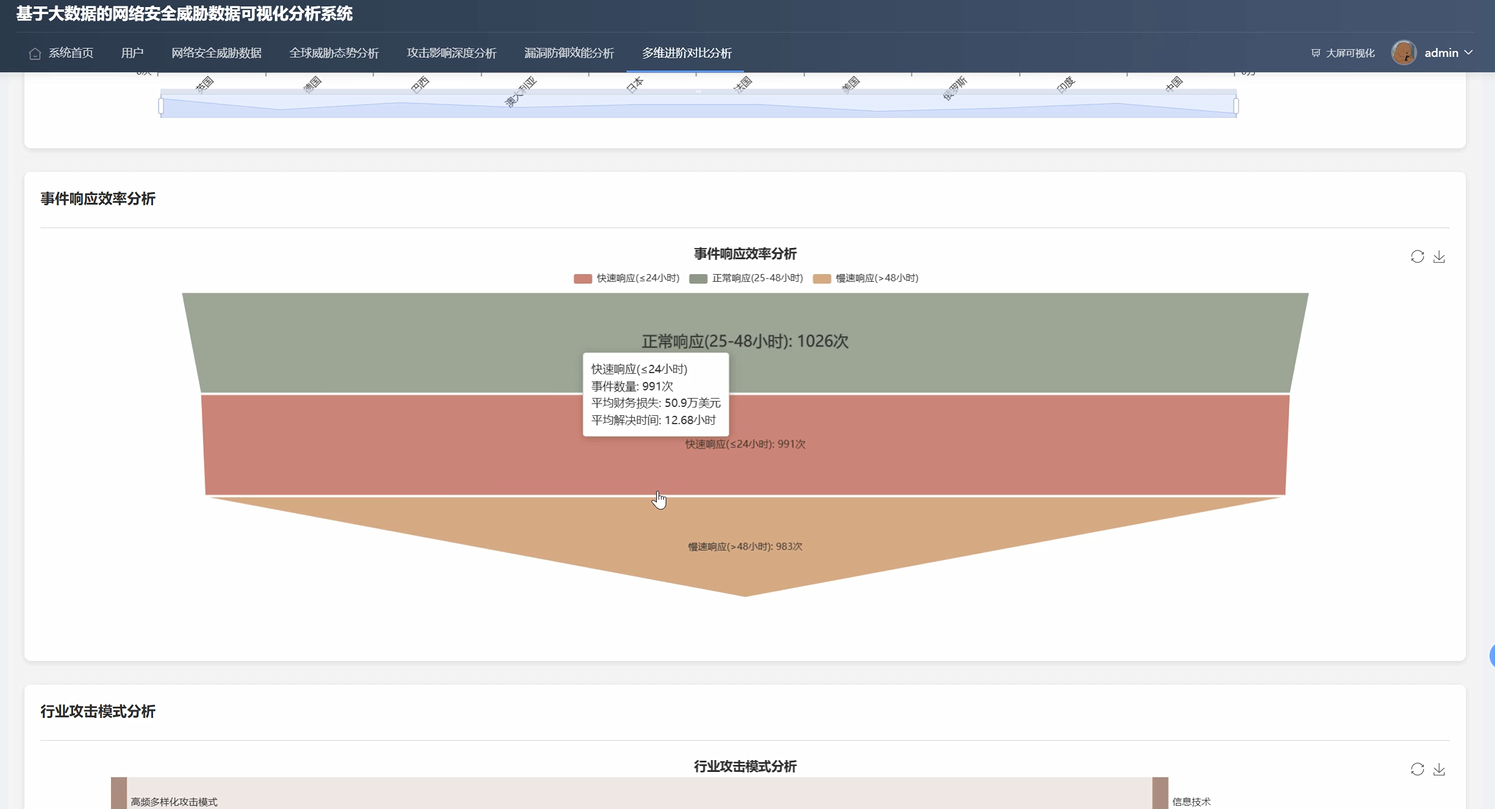1495x809 pixels.
Task: Download the 行业攻击模式分析 chart image
Action: tap(1439, 769)
